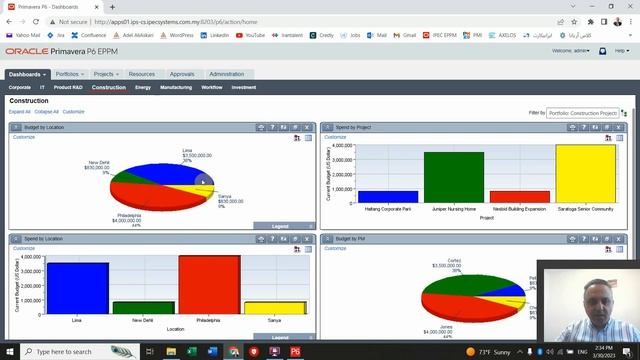Click the browser address bar

pyautogui.click(x=302, y=22)
